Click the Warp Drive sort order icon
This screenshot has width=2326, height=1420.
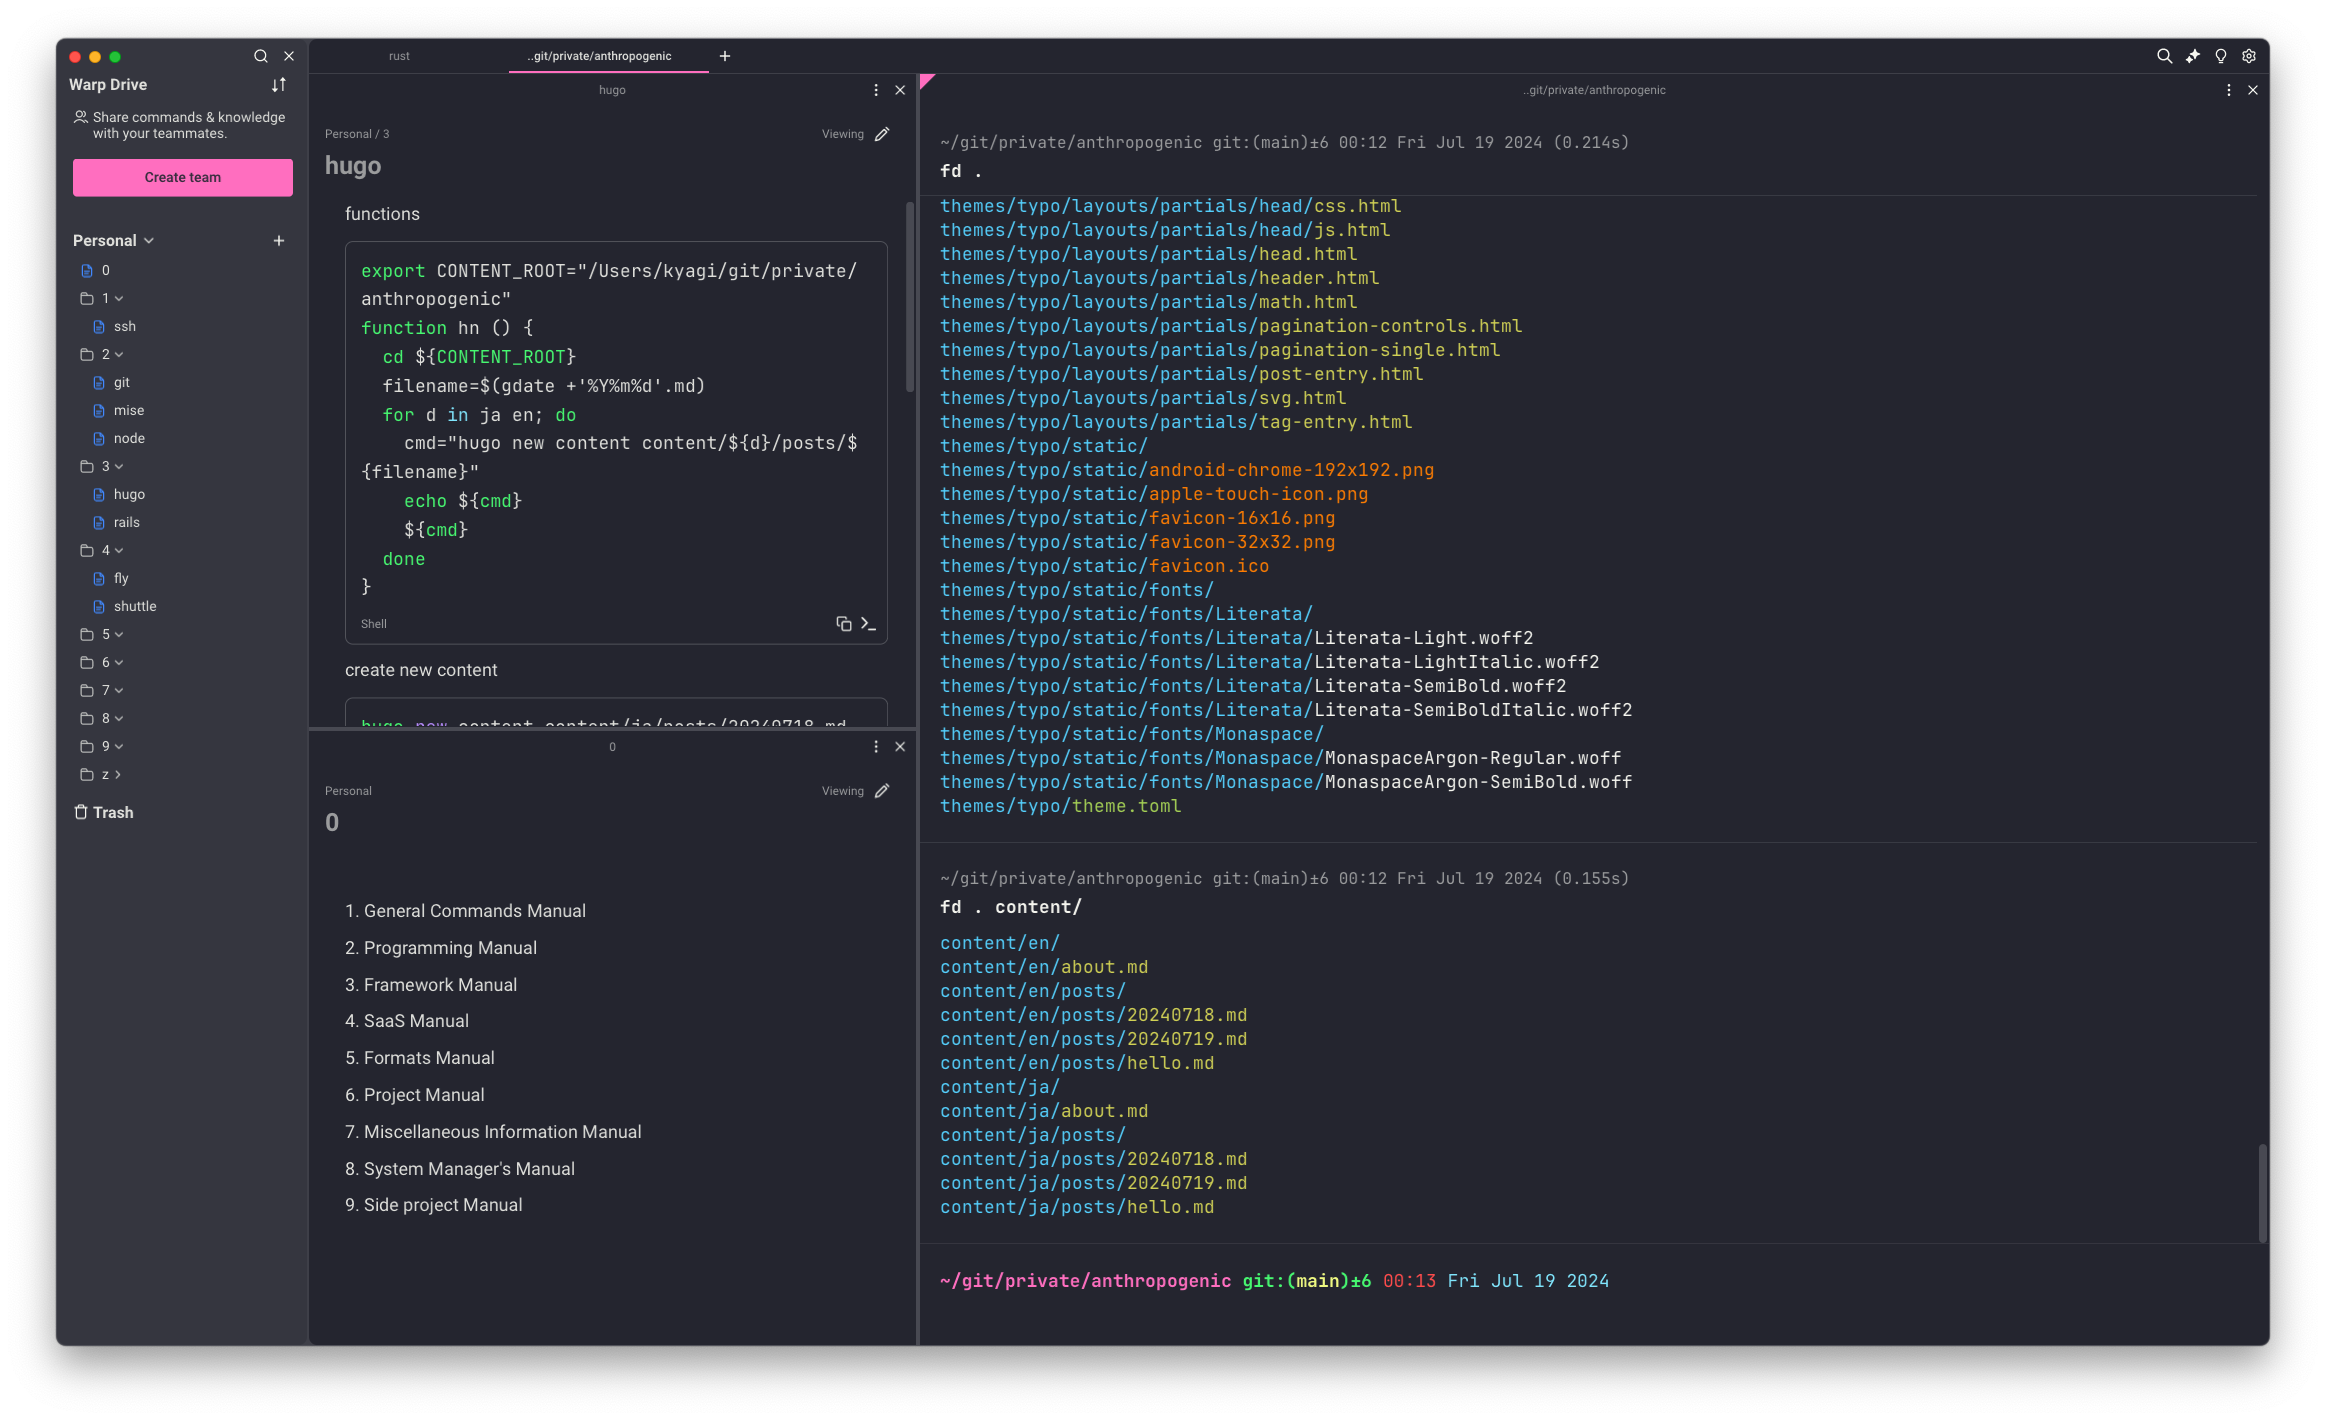pyautogui.click(x=279, y=85)
